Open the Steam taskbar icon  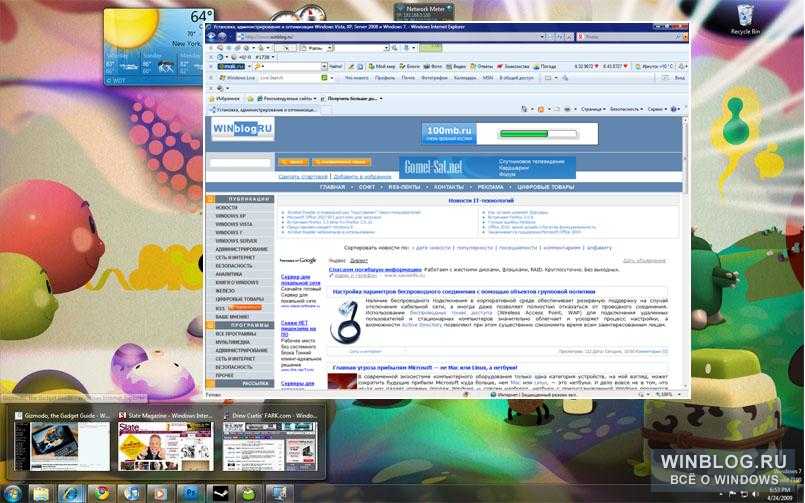pyautogui.click(x=220, y=494)
